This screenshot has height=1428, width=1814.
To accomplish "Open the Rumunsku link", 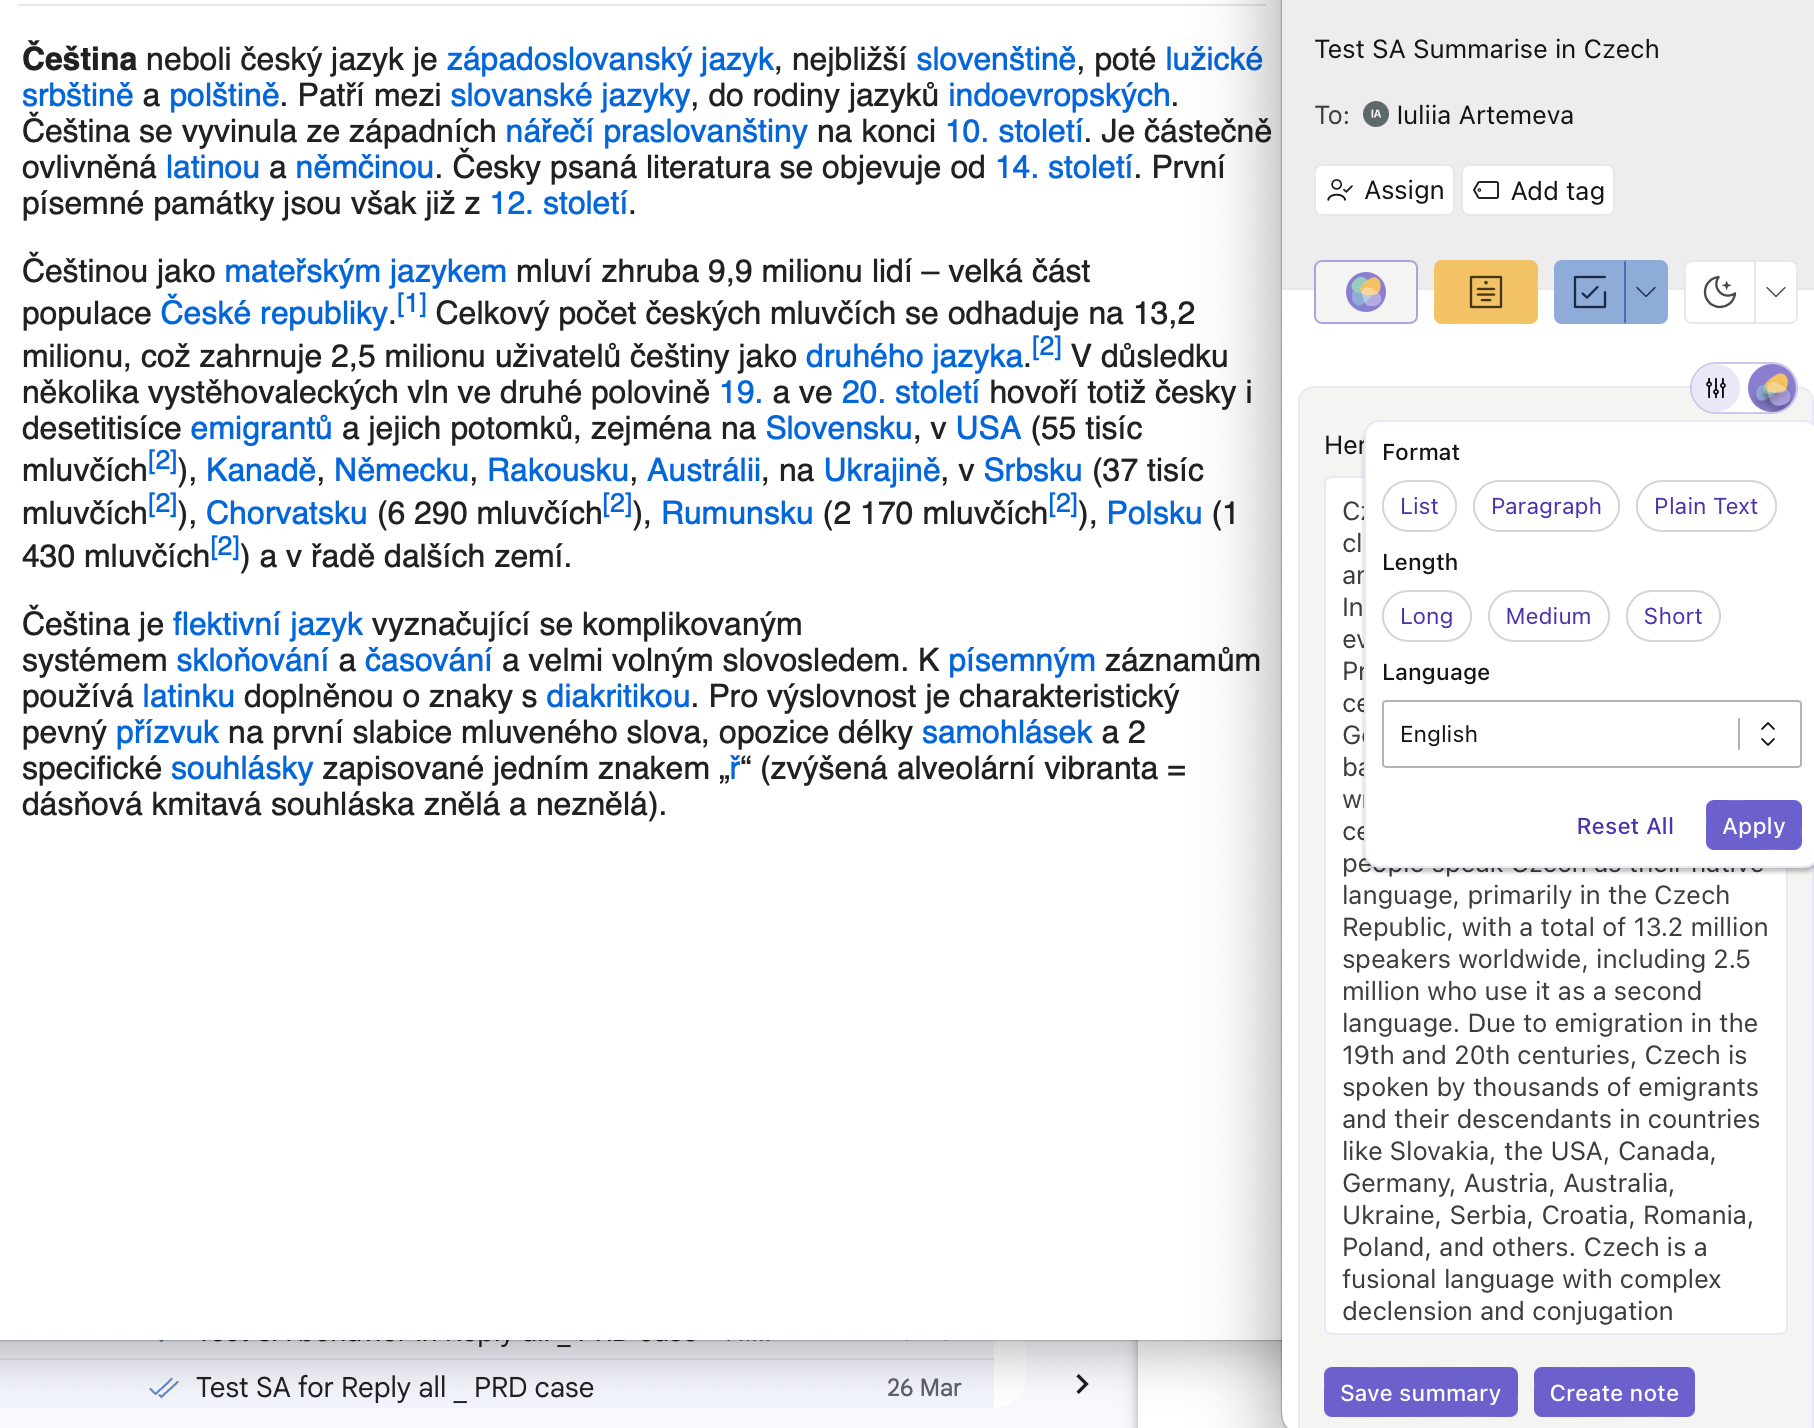I will coord(737,513).
